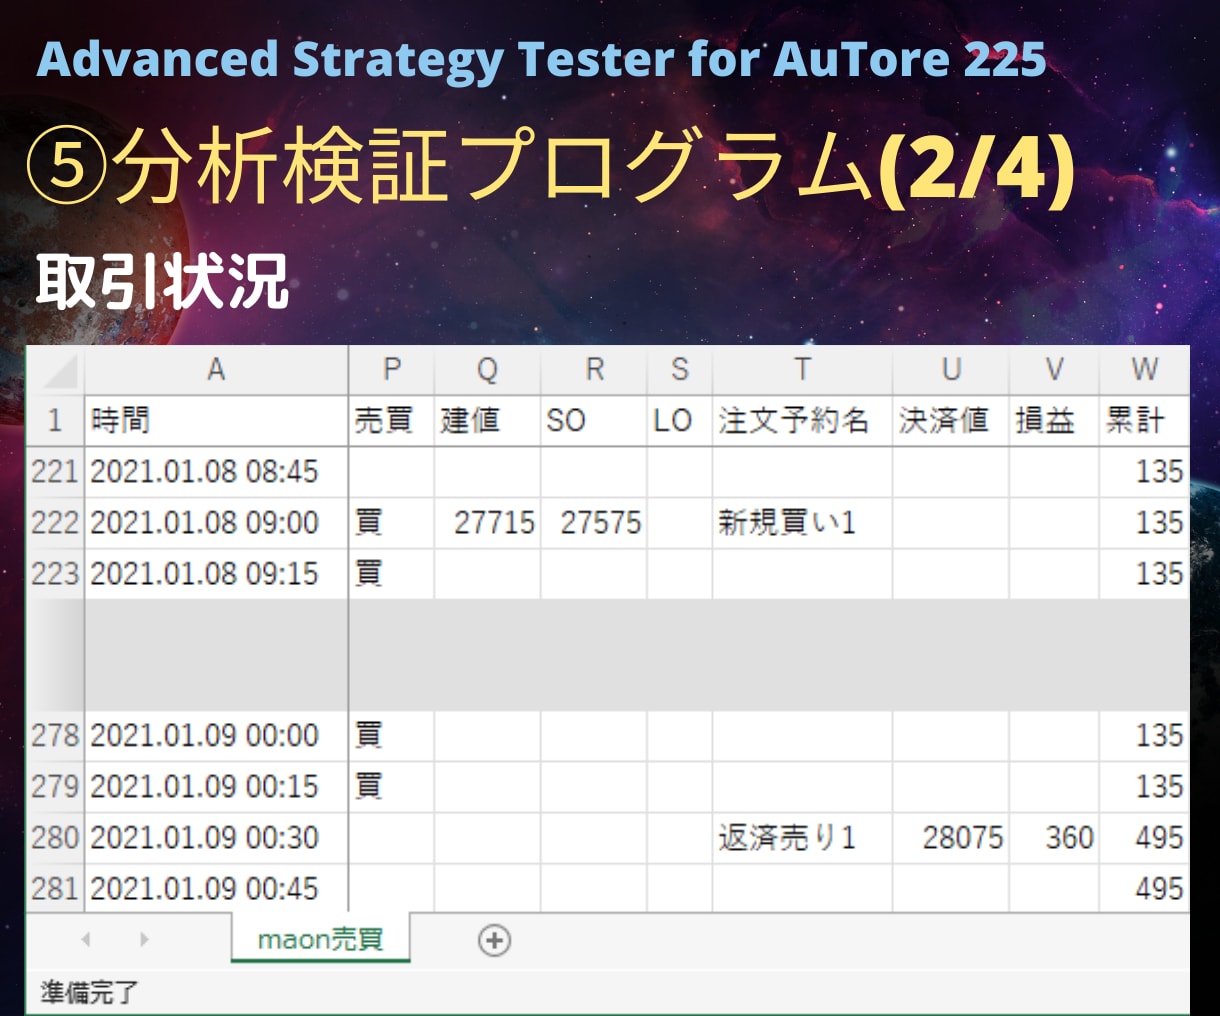Select row 222 header
The height and width of the screenshot is (1016, 1220).
(56, 522)
